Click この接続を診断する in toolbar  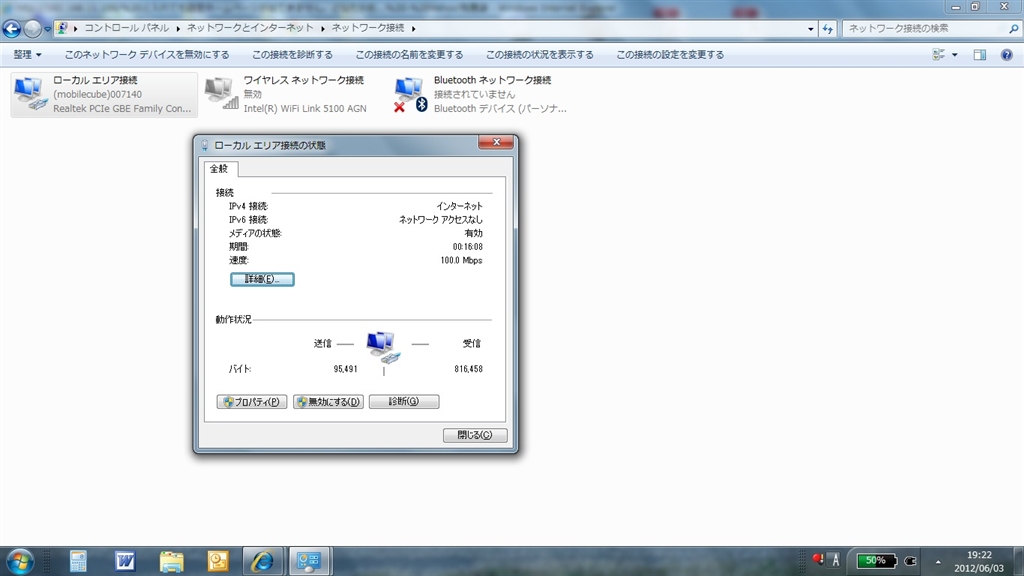(x=292, y=55)
